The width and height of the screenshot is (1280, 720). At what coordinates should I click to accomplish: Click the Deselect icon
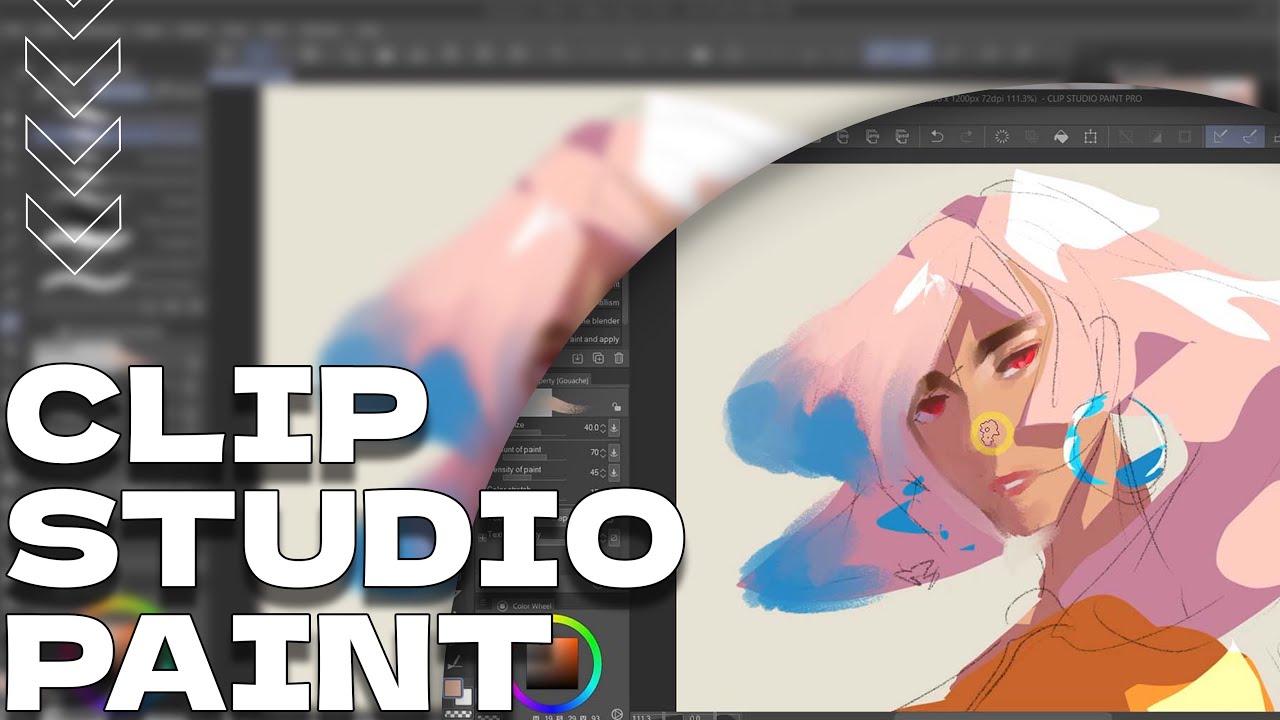(x=1126, y=137)
